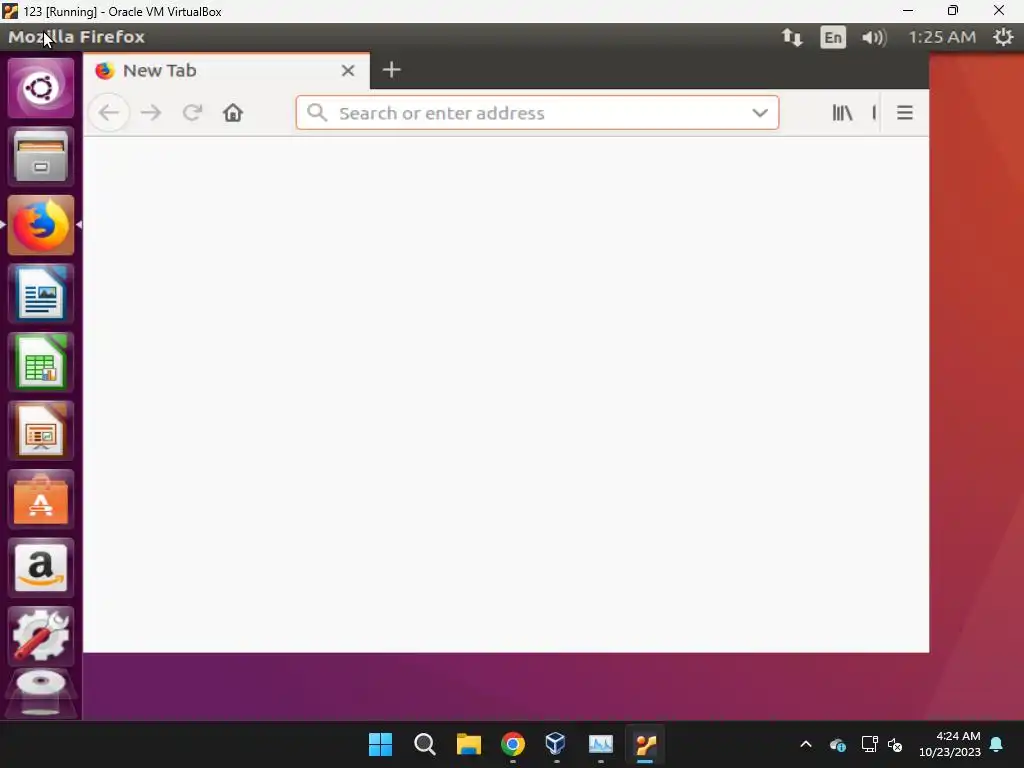Image resolution: width=1024 pixels, height=768 pixels.
Task: Open the Amazon launcher icon
Action: coord(40,568)
